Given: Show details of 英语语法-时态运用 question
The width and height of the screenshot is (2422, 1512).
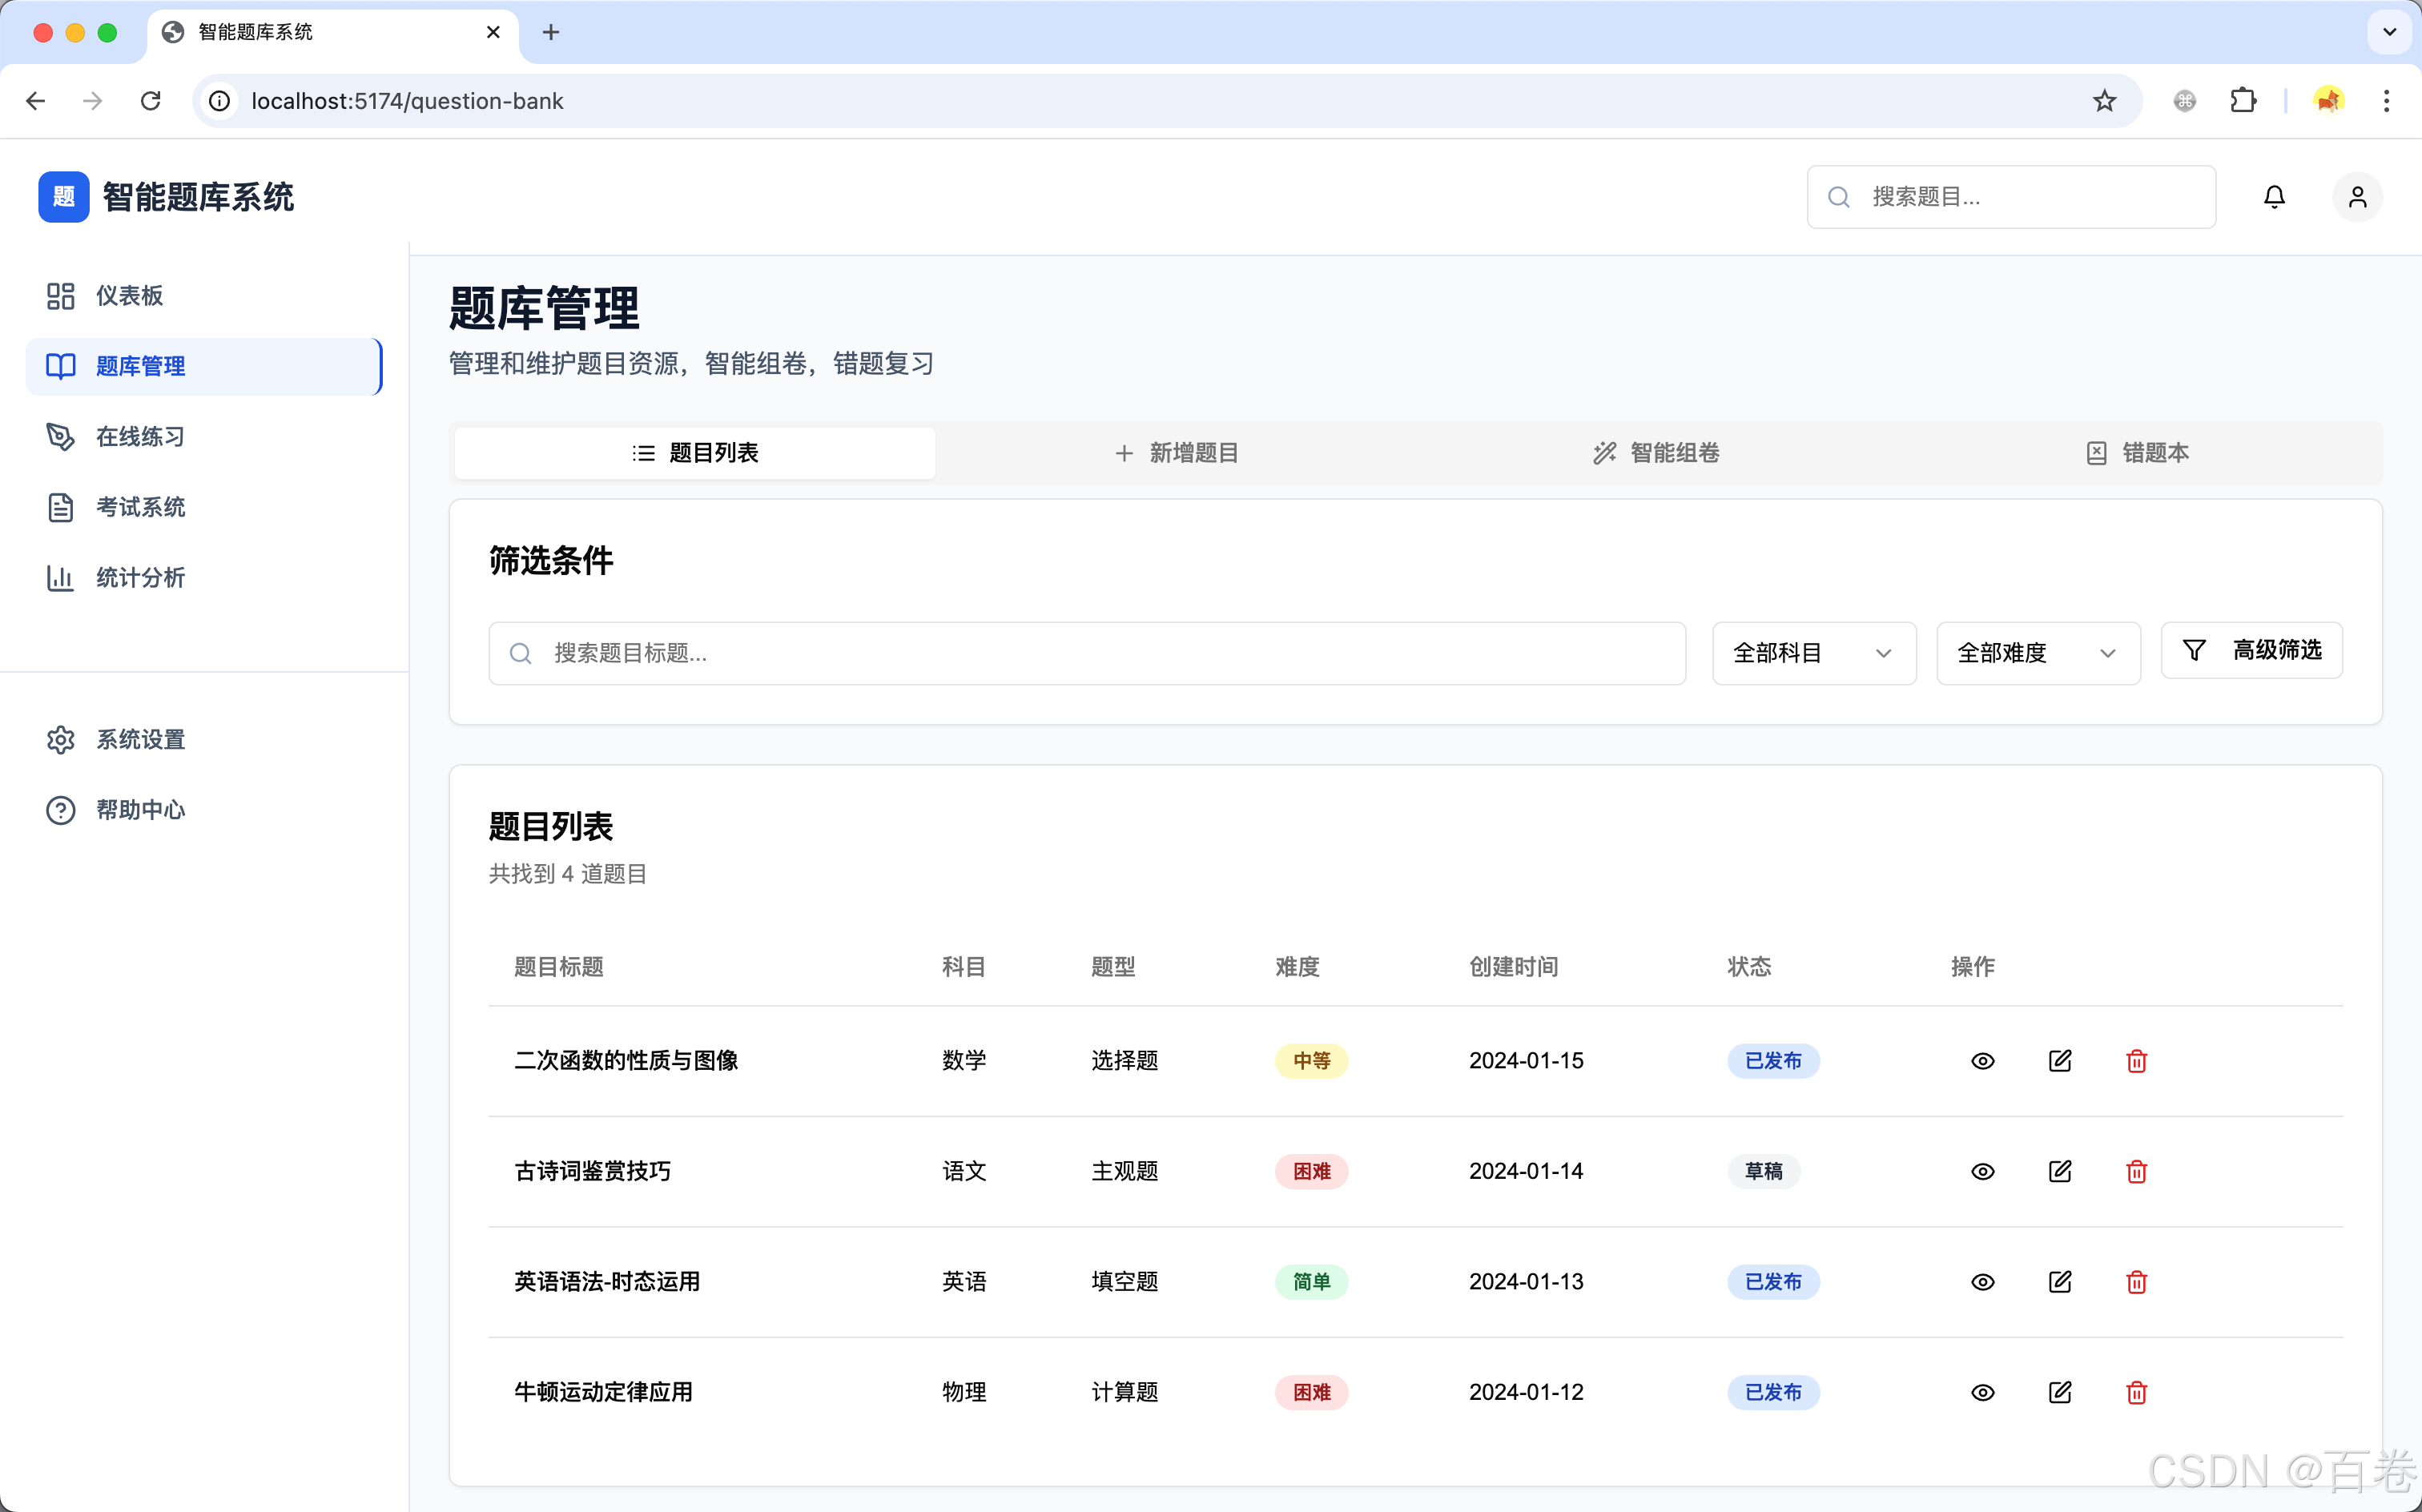Looking at the screenshot, I should [x=1982, y=1281].
